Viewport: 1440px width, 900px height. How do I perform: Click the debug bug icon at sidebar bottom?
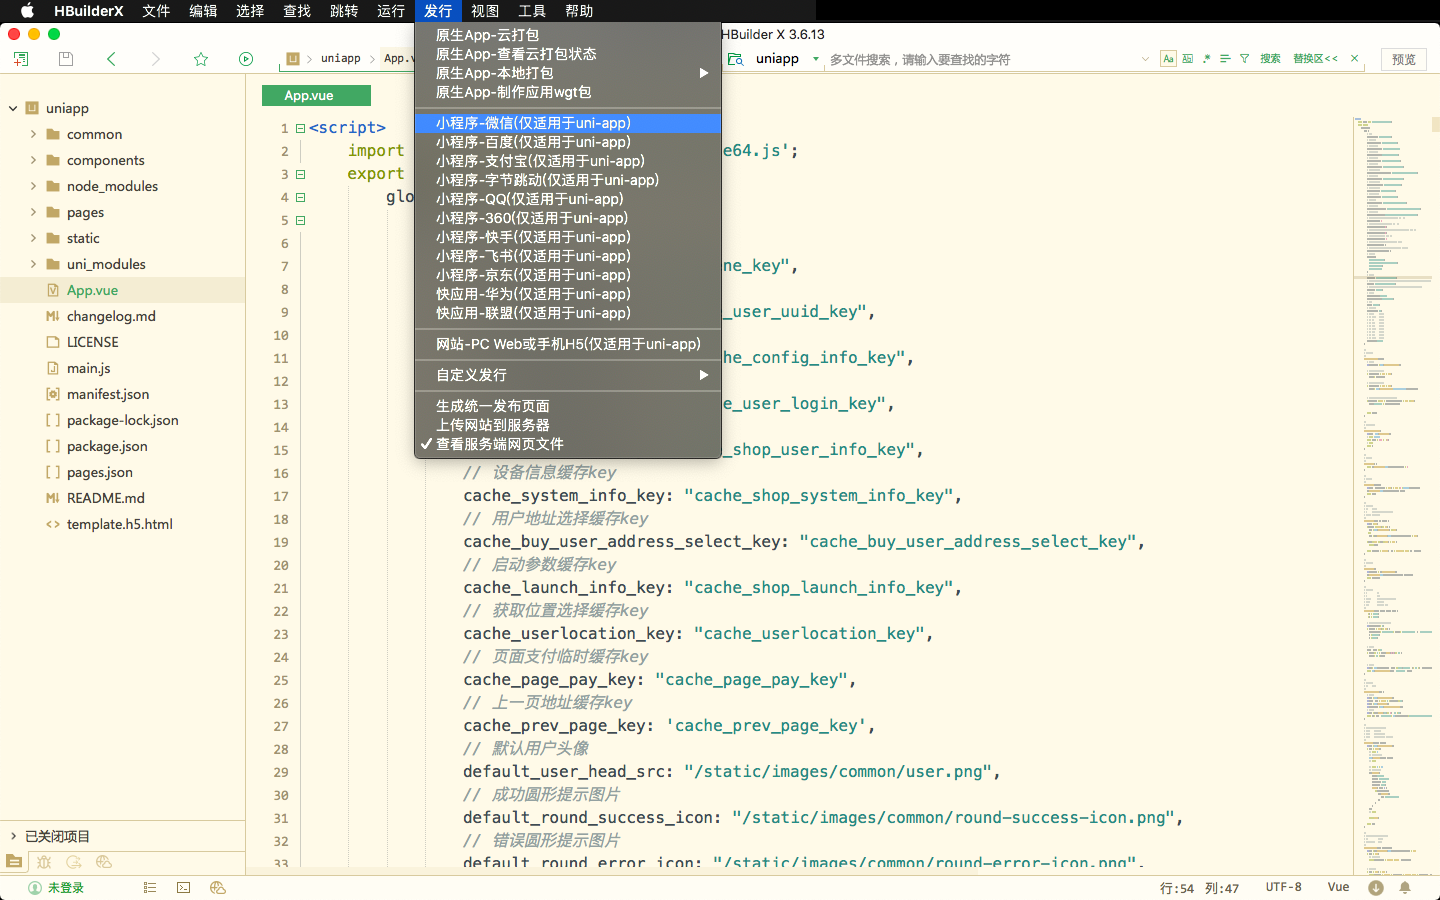[x=44, y=862]
